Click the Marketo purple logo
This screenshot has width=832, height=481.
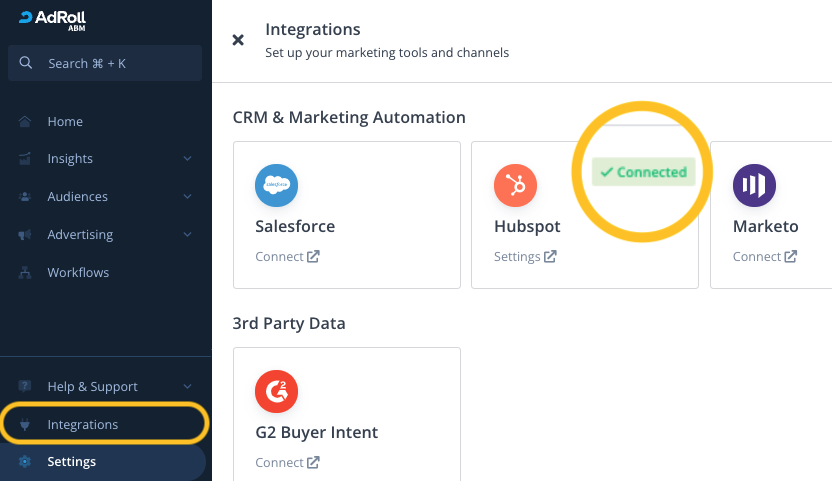tap(754, 185)
